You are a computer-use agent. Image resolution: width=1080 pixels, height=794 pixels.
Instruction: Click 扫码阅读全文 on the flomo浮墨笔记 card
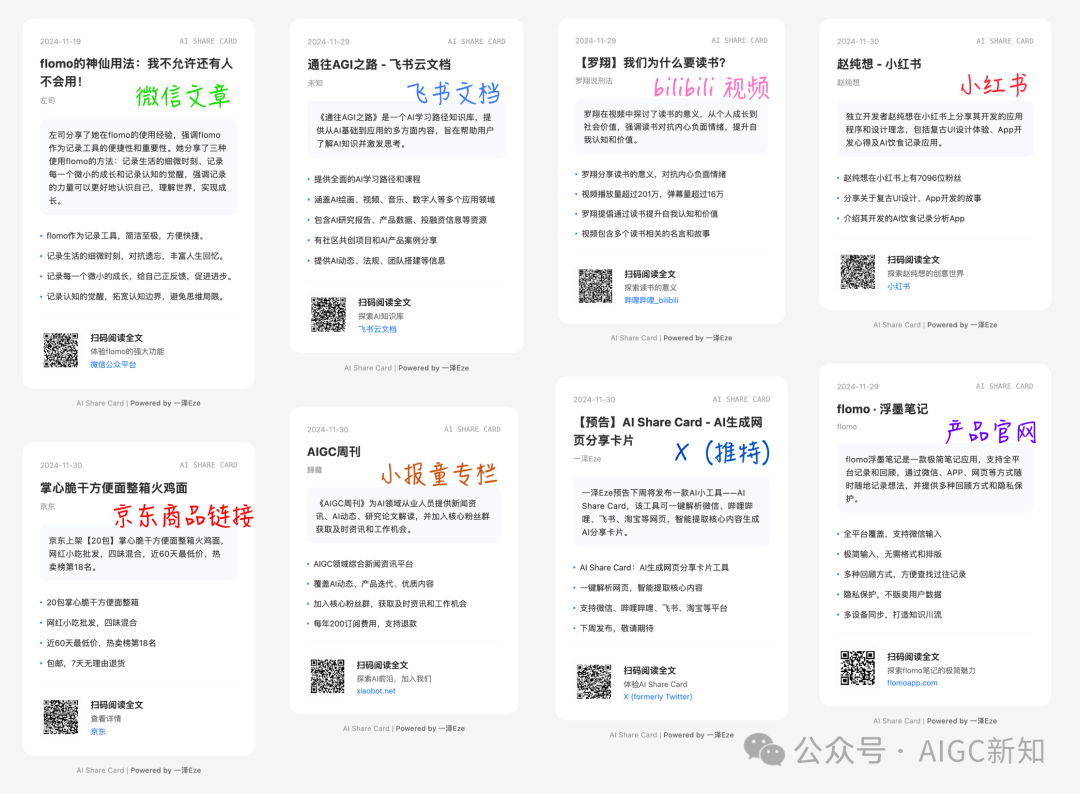coord(913,657)
